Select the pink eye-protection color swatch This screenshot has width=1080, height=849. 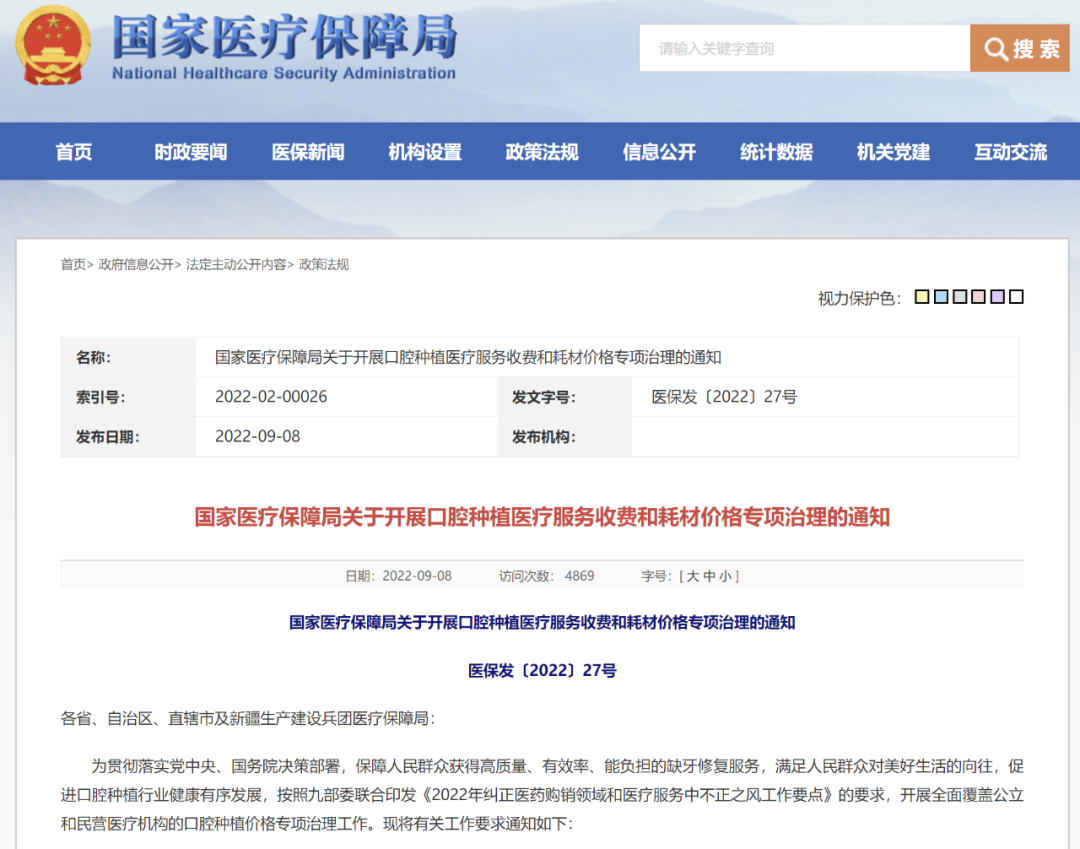coord(979,297)
